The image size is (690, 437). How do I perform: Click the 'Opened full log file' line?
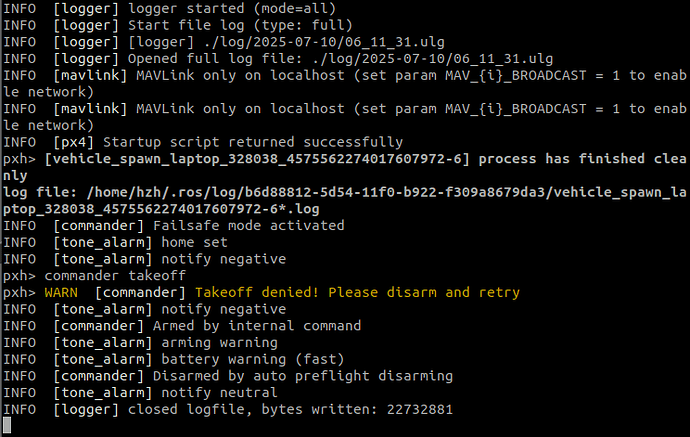pos(278,59)
